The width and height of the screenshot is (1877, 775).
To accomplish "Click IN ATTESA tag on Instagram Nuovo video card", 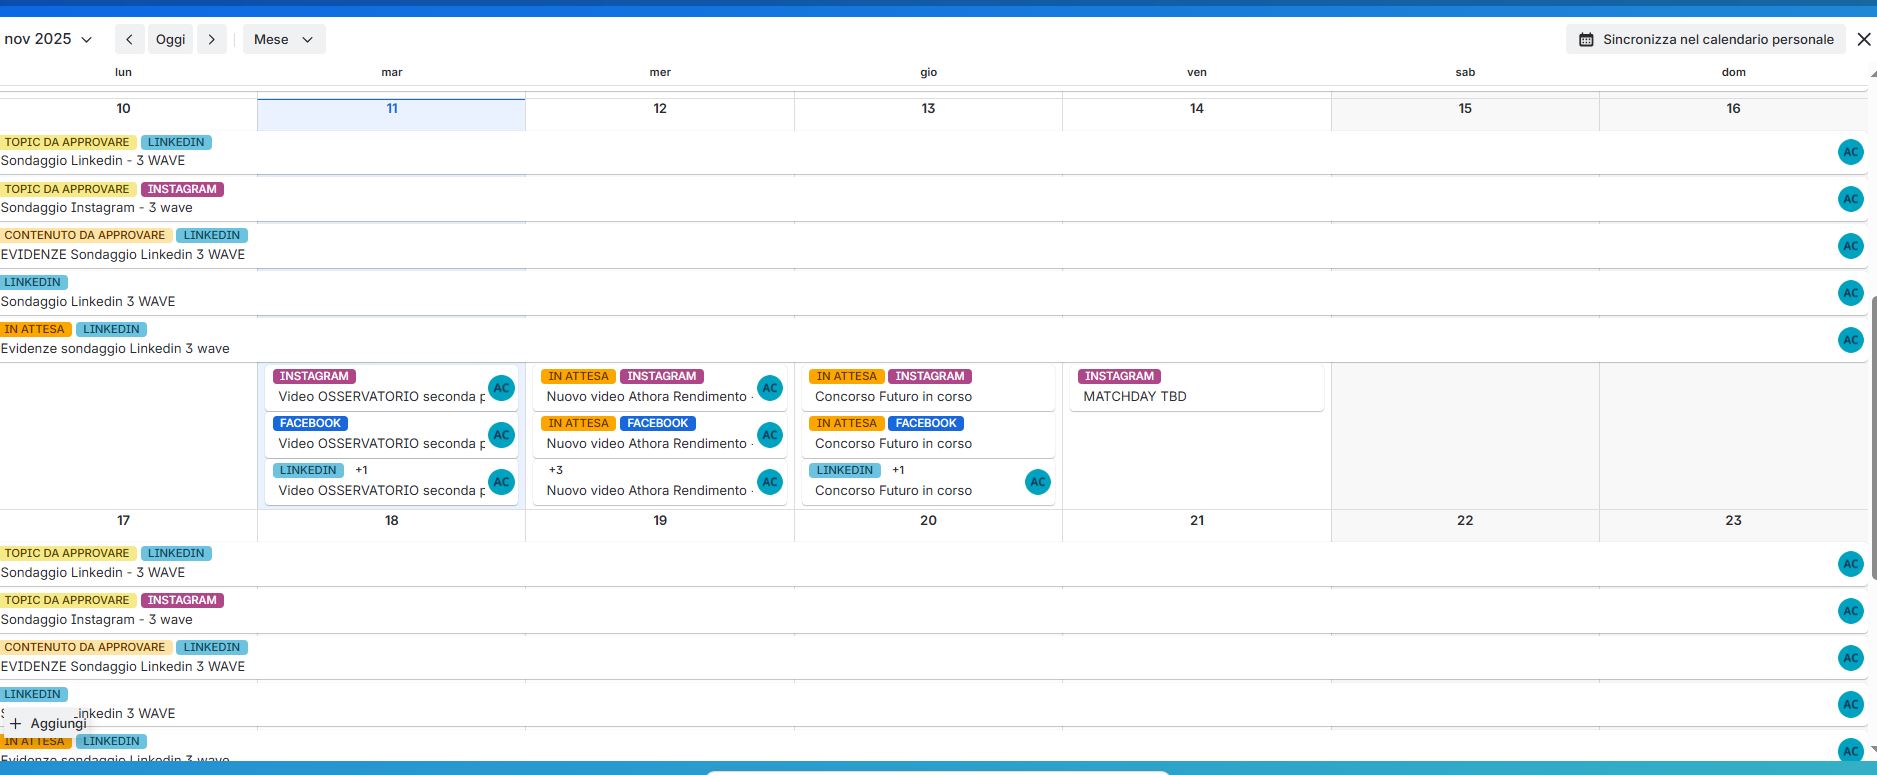I will click(x=578, y=376).
